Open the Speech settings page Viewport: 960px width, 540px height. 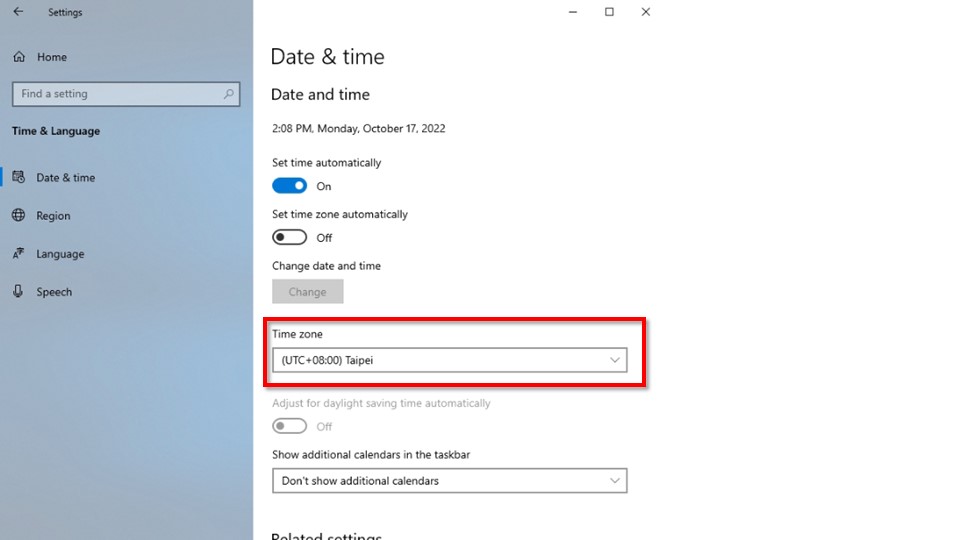point(54,292)
